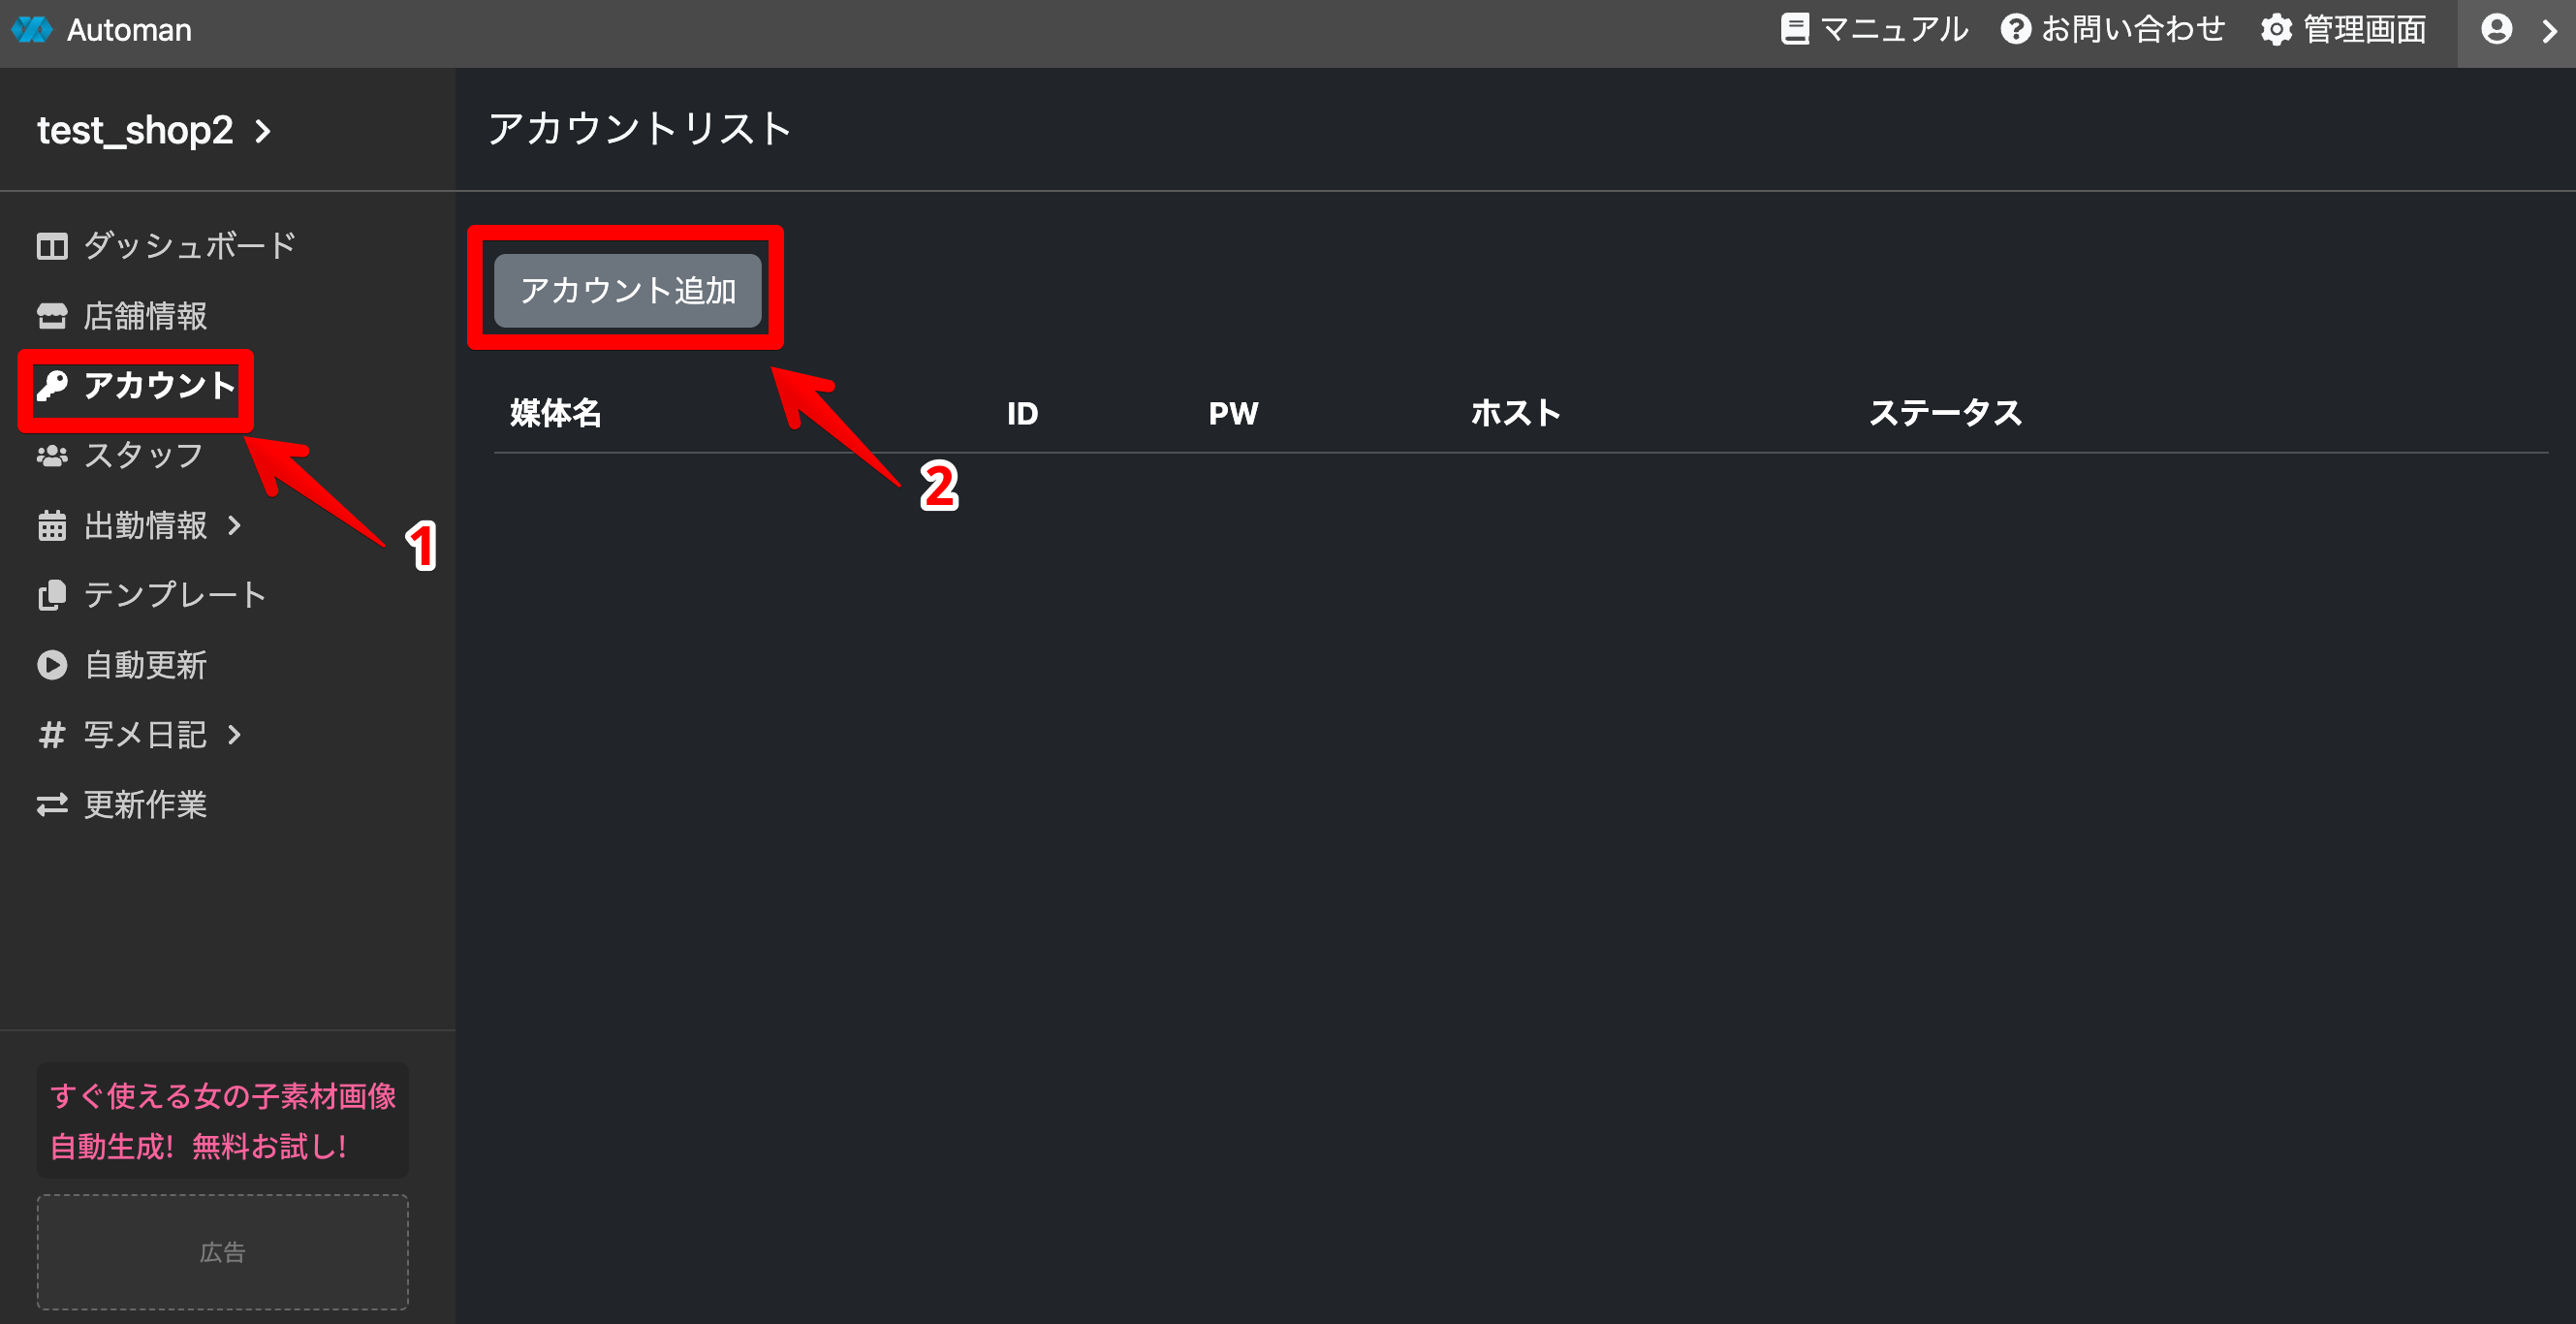This screenshot has width=2576, height=1324.
Task: Open the お問い合わせ link
Action: [x=2113, y=29]
